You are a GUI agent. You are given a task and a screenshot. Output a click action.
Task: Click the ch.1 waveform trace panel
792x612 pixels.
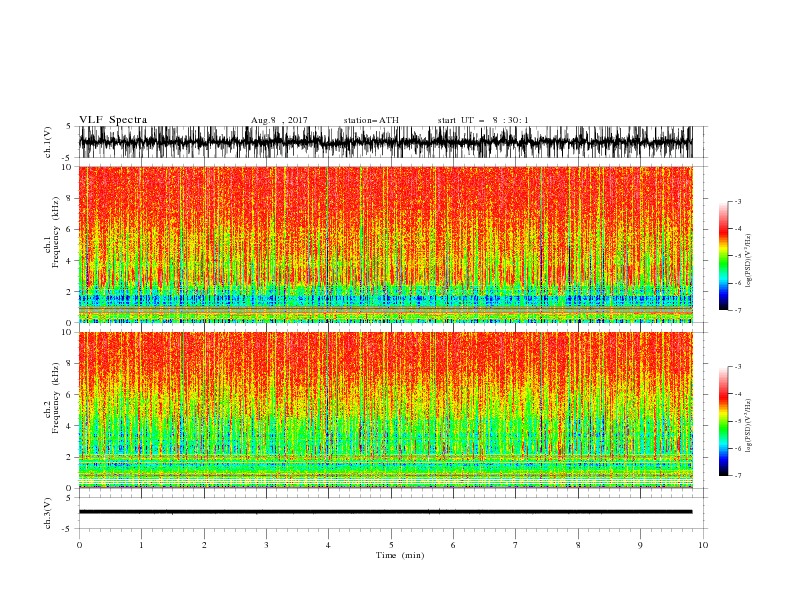(385, 142)
